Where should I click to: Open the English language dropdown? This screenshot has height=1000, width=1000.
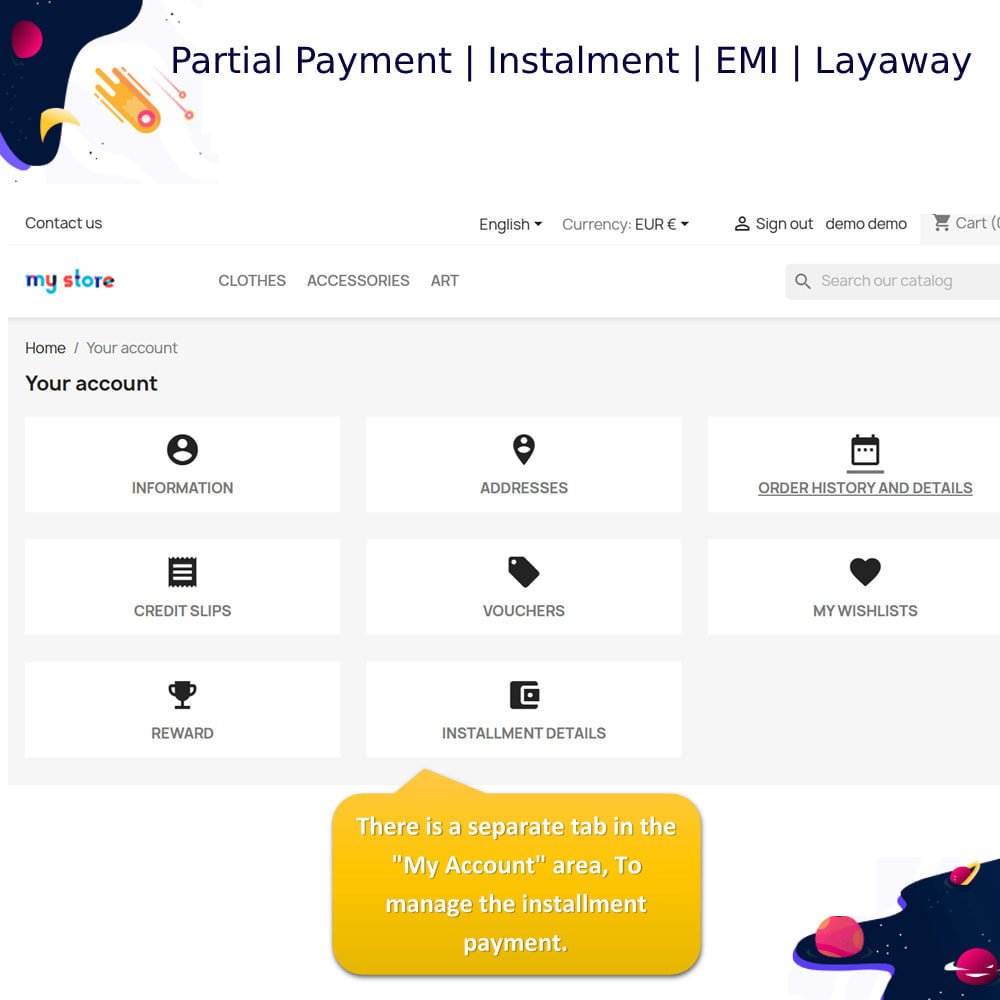[510, 224]
